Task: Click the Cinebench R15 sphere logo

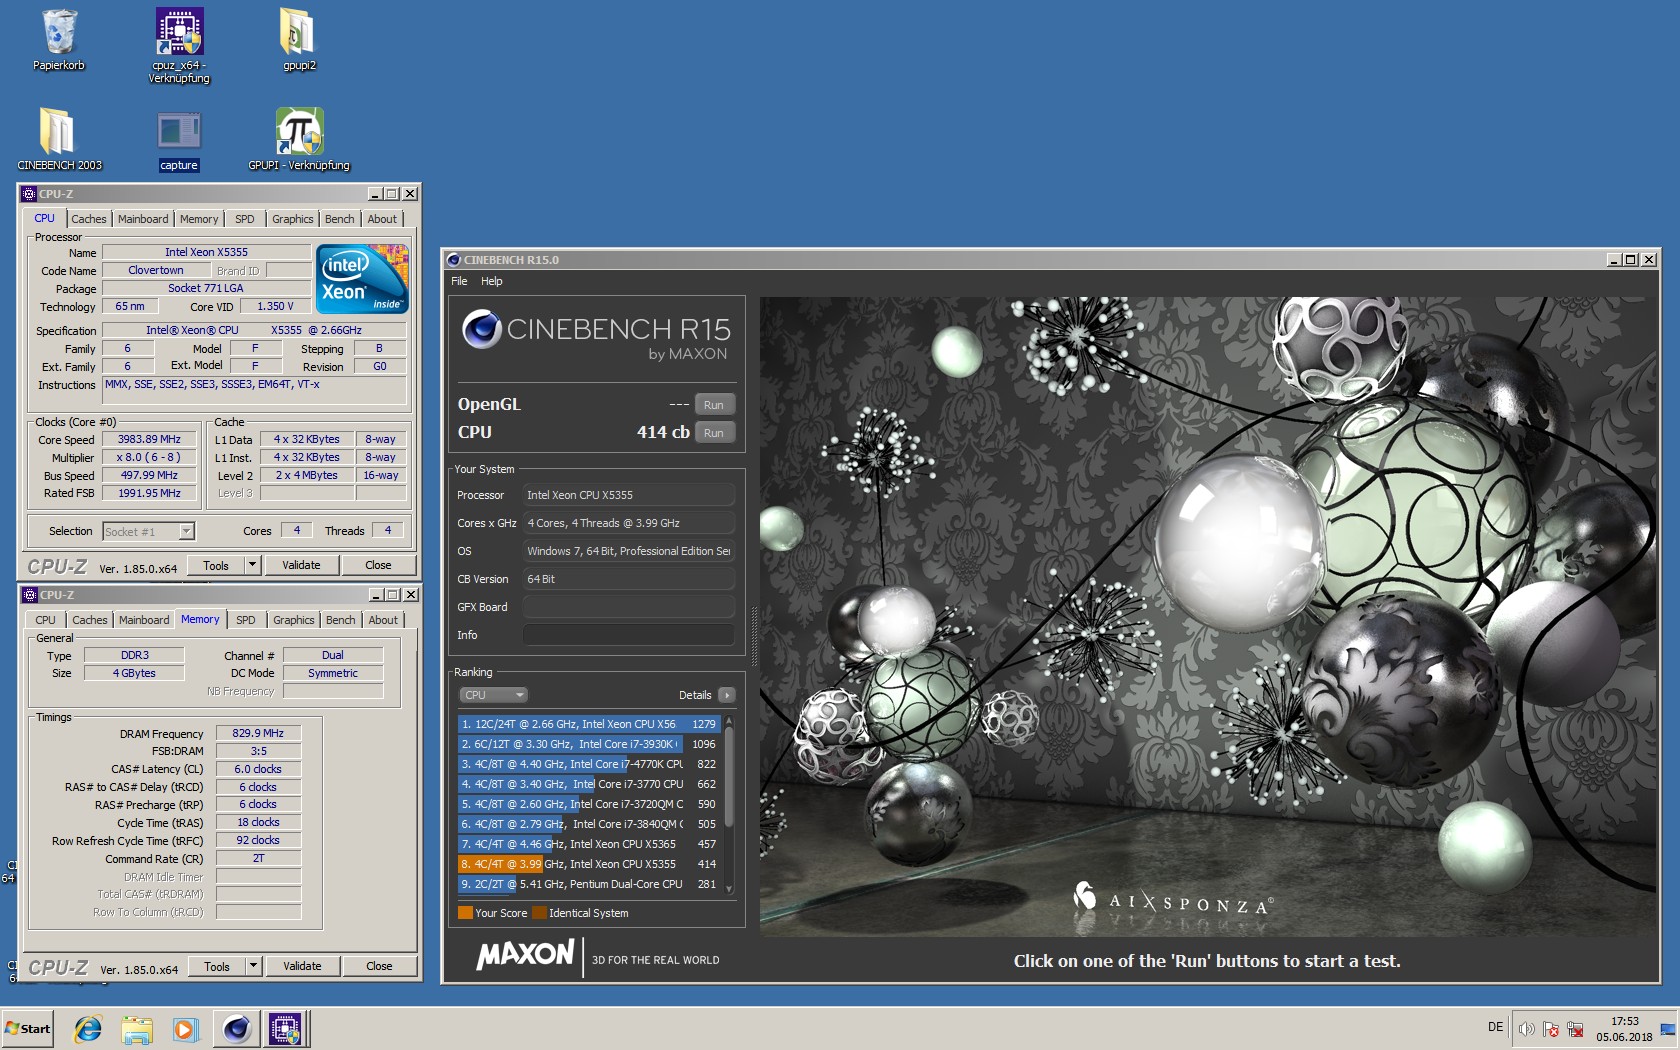Action: (482, 329)
